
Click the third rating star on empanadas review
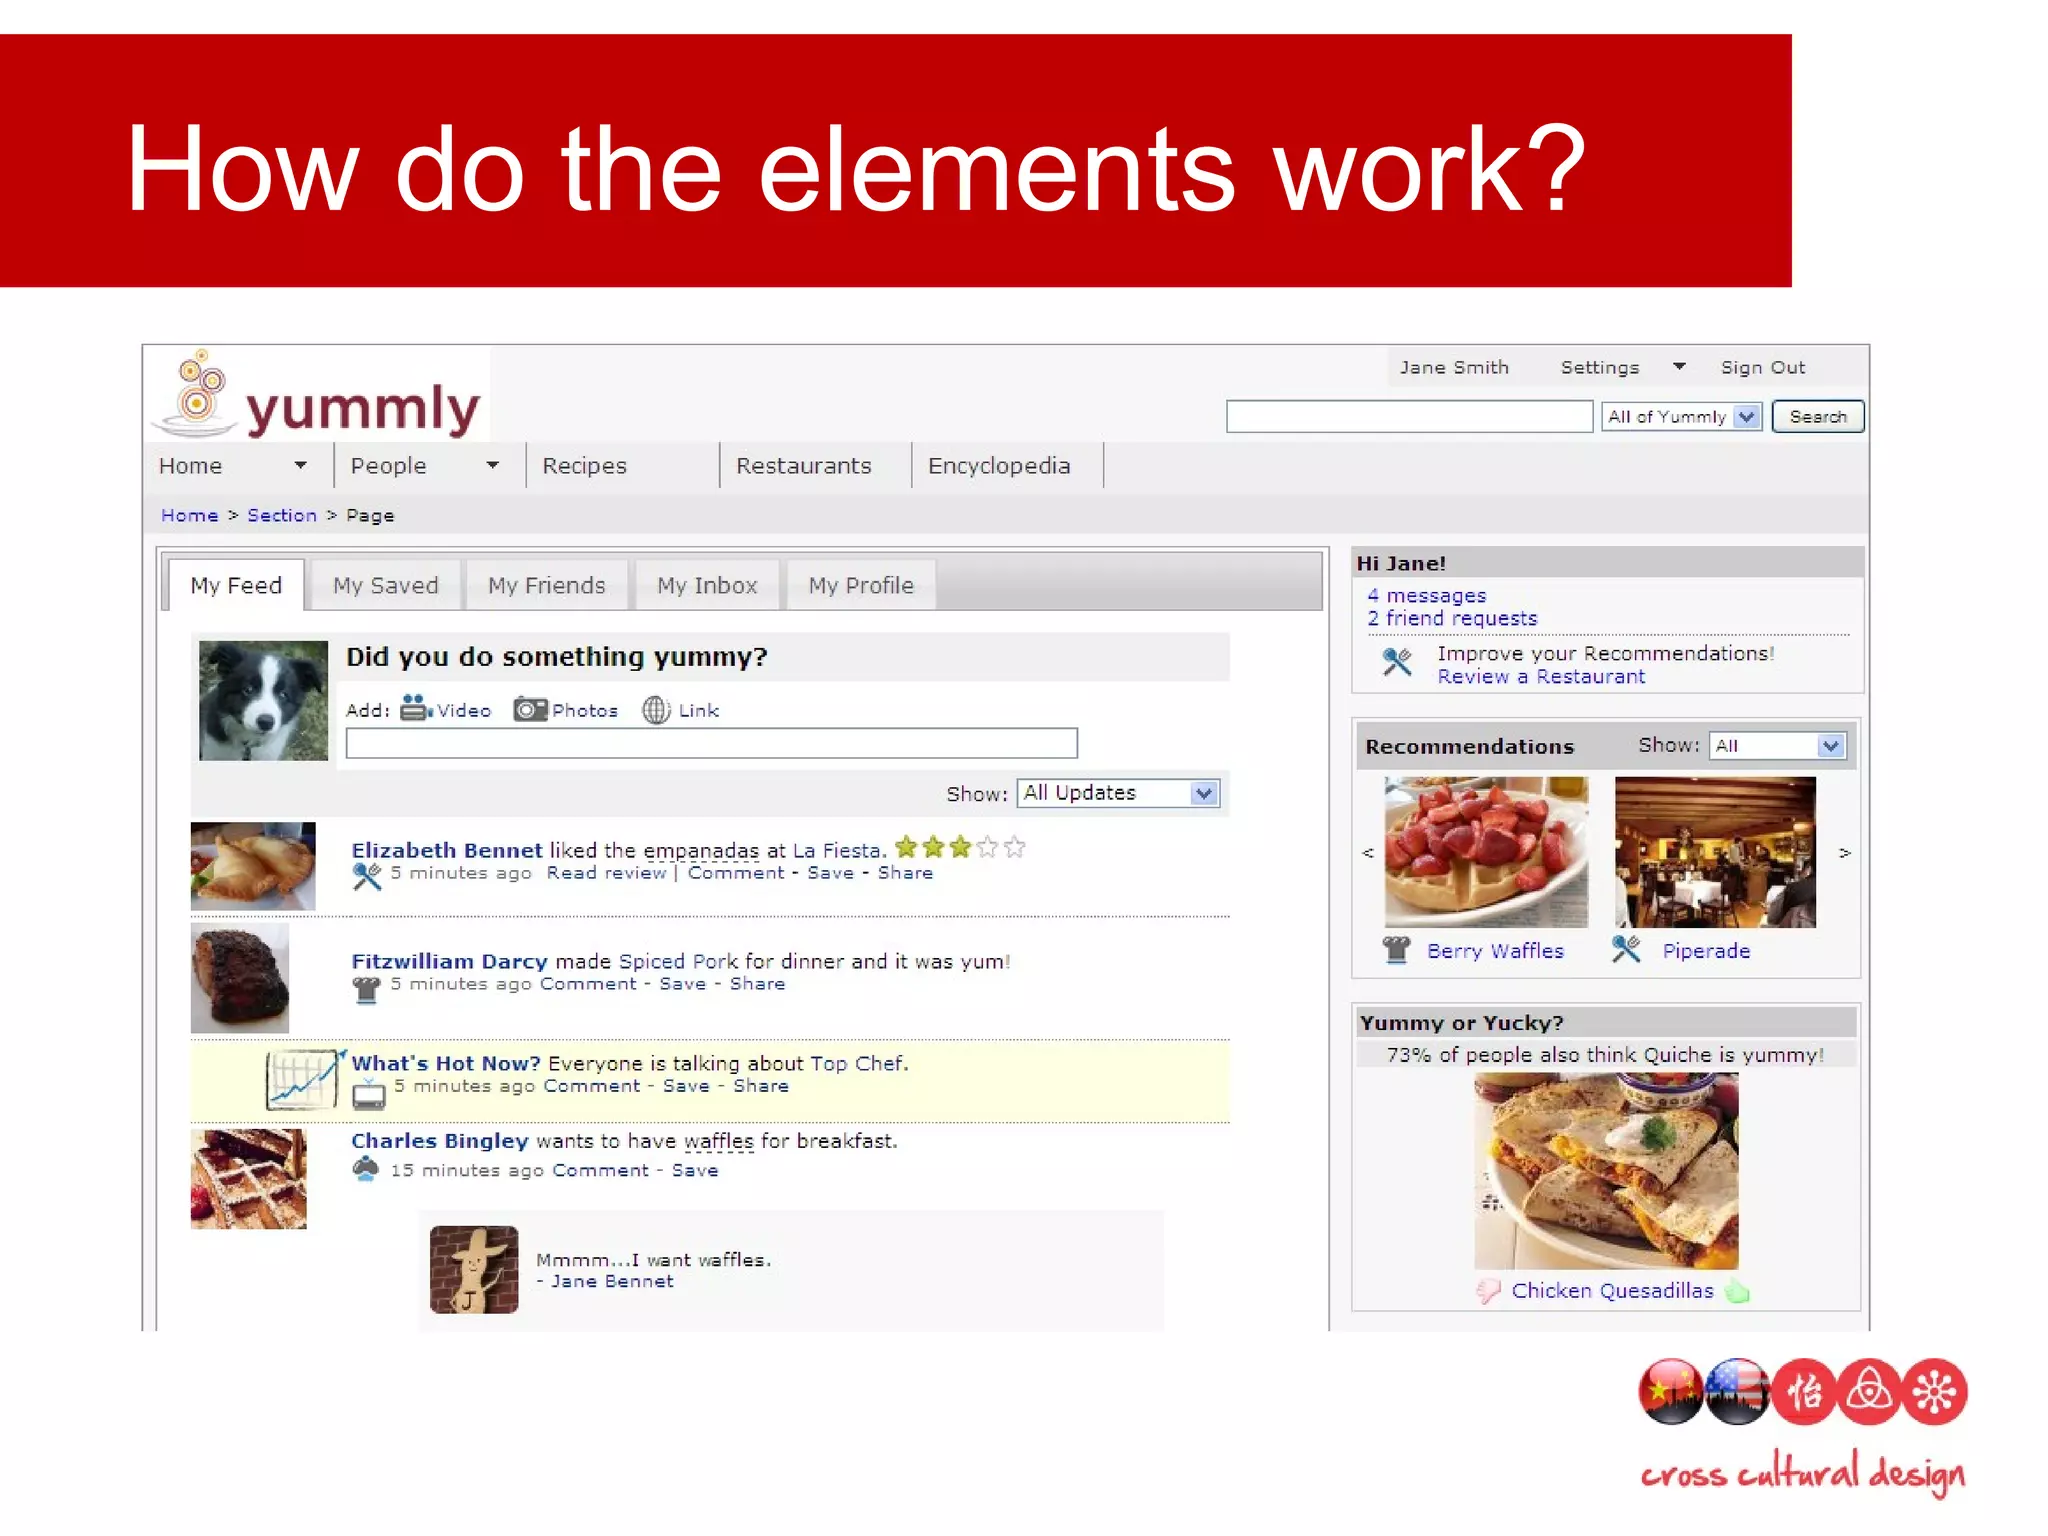961,848
